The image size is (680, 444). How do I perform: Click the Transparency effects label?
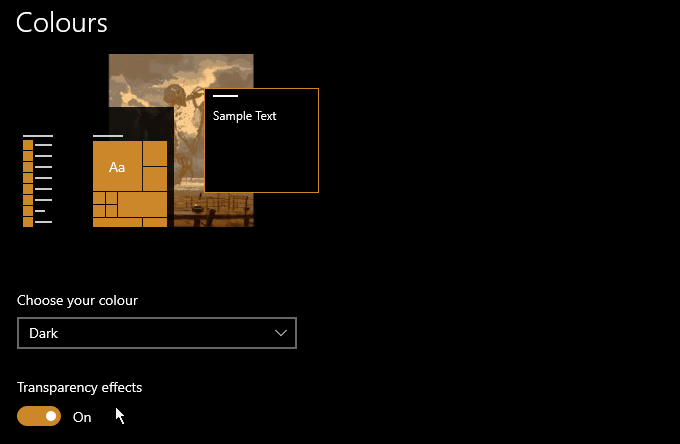point(79,387)
